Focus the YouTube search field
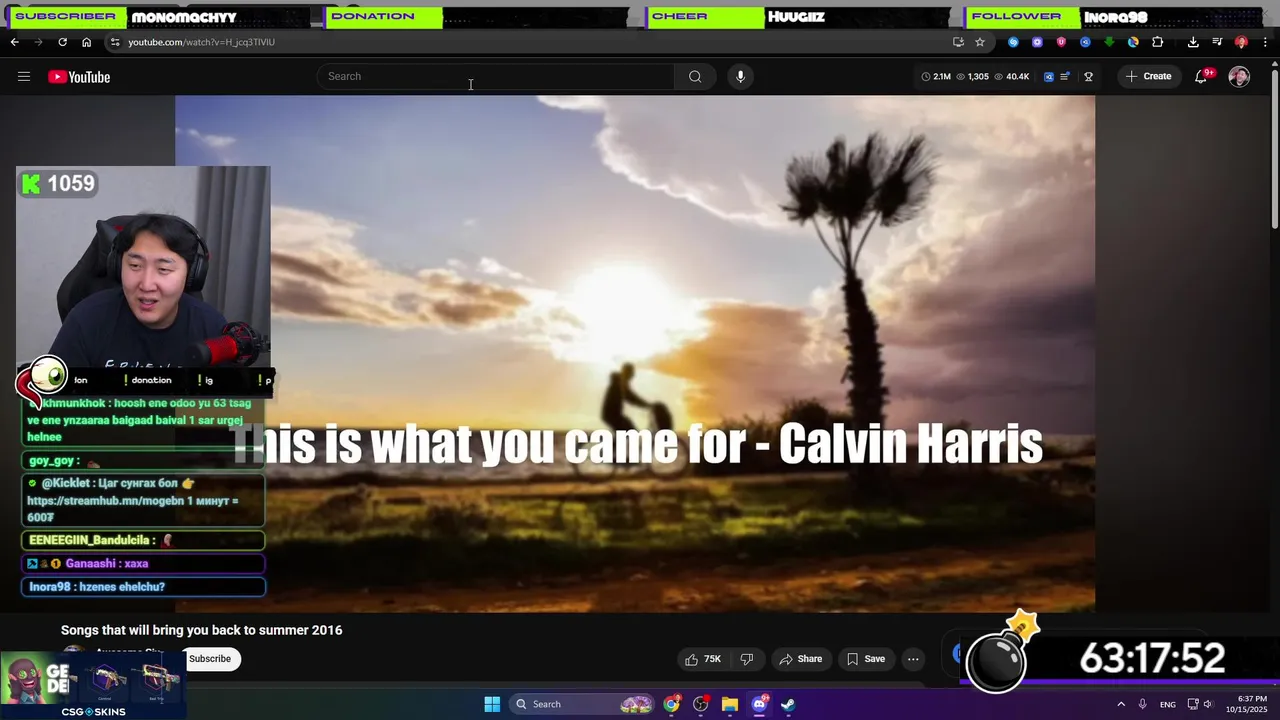This screenshot has width=1280, height=720. (497, 77)
